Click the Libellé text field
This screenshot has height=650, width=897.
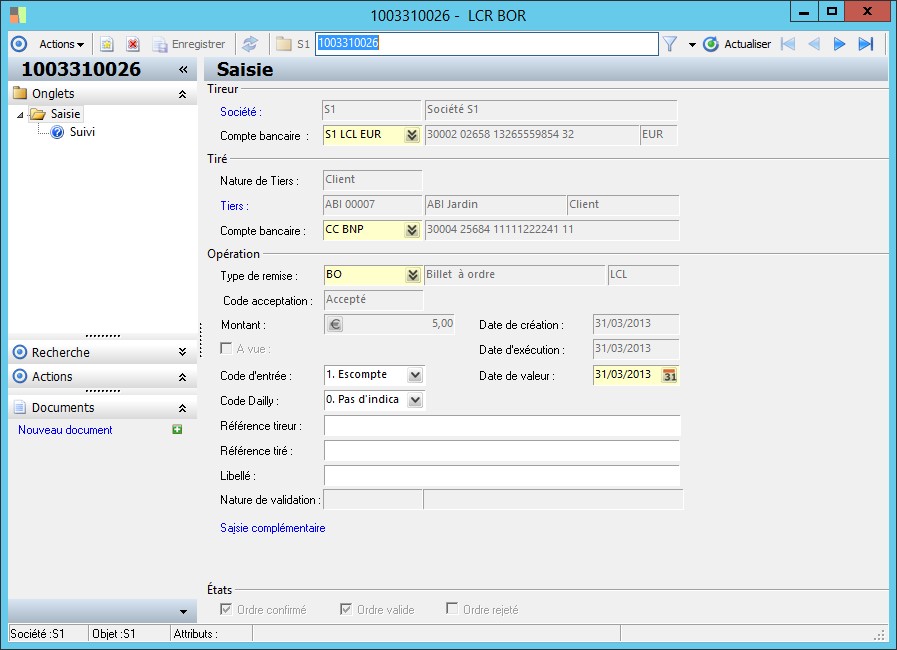click(x=501, y=476)
